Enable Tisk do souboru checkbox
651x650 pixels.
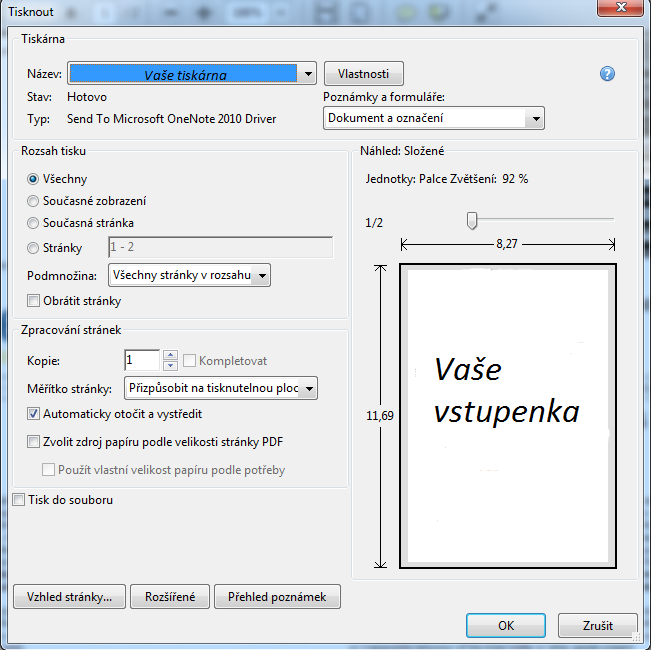tap(19, 499)
